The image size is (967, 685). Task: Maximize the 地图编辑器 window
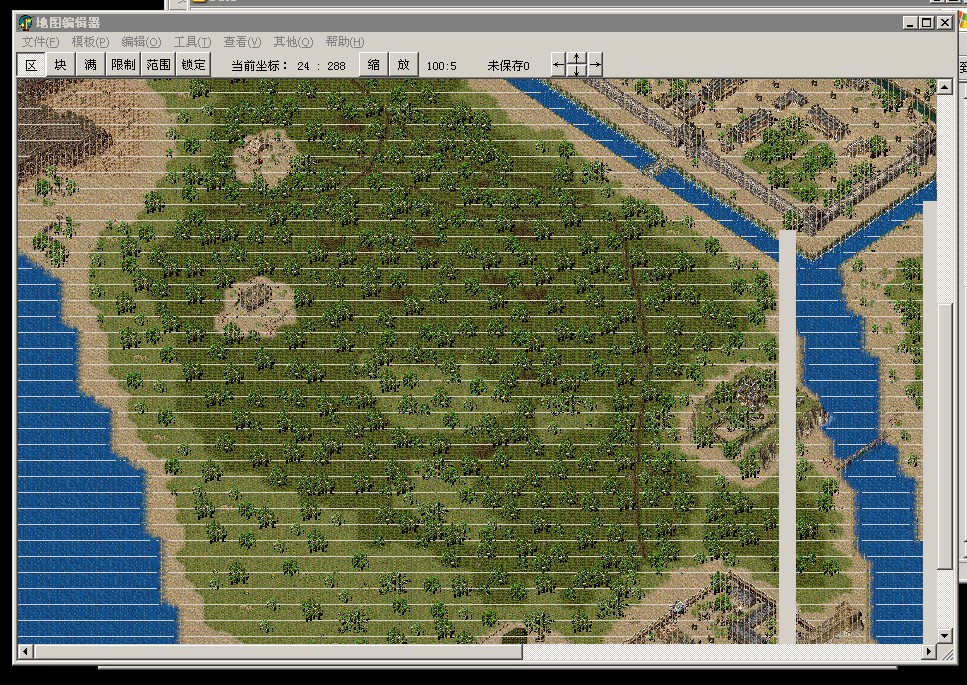click(x=926, y=23)
